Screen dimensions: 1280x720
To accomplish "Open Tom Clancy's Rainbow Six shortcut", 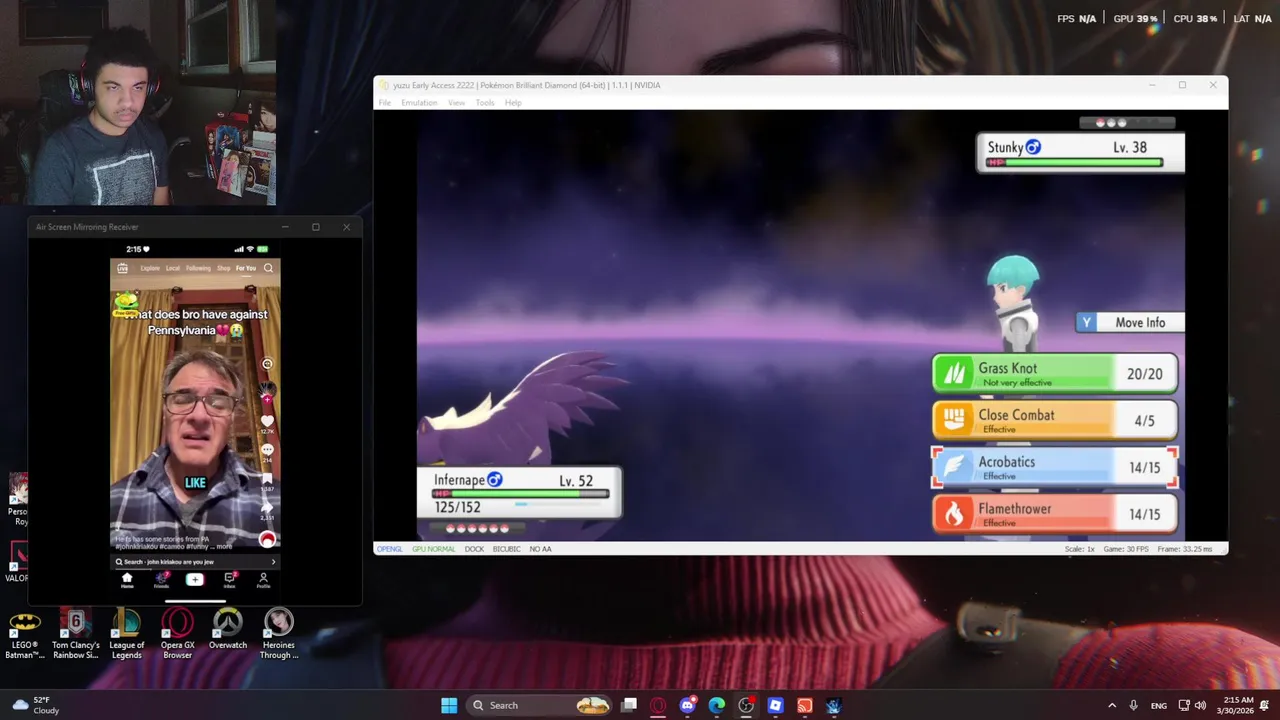I will (x=76, y=635).
